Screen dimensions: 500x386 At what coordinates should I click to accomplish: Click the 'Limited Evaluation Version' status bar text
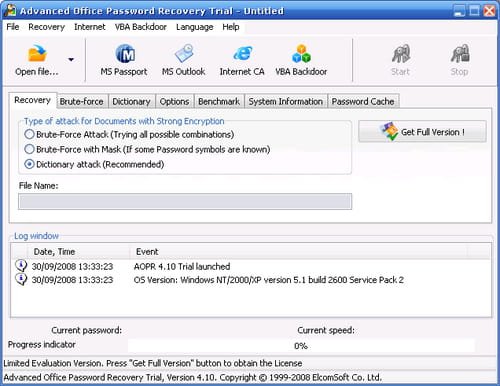[153, 363]
